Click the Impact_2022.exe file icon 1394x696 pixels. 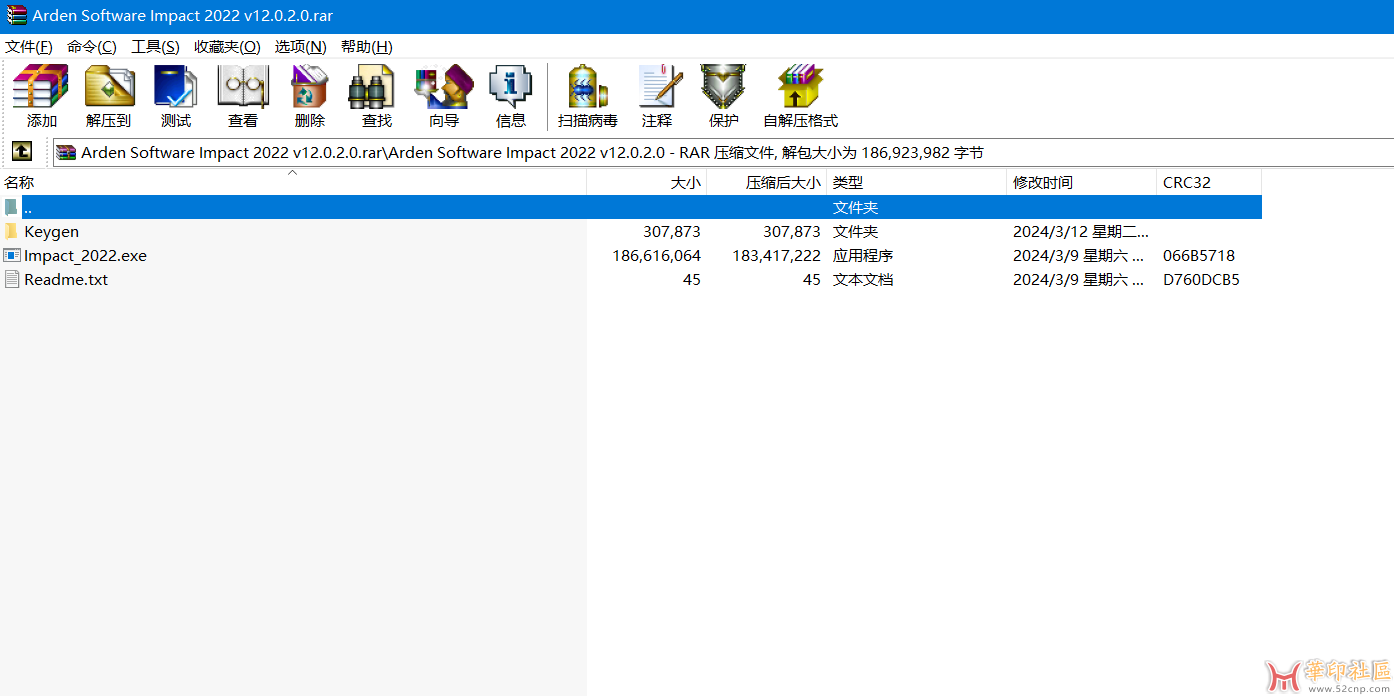coord(12,255)
